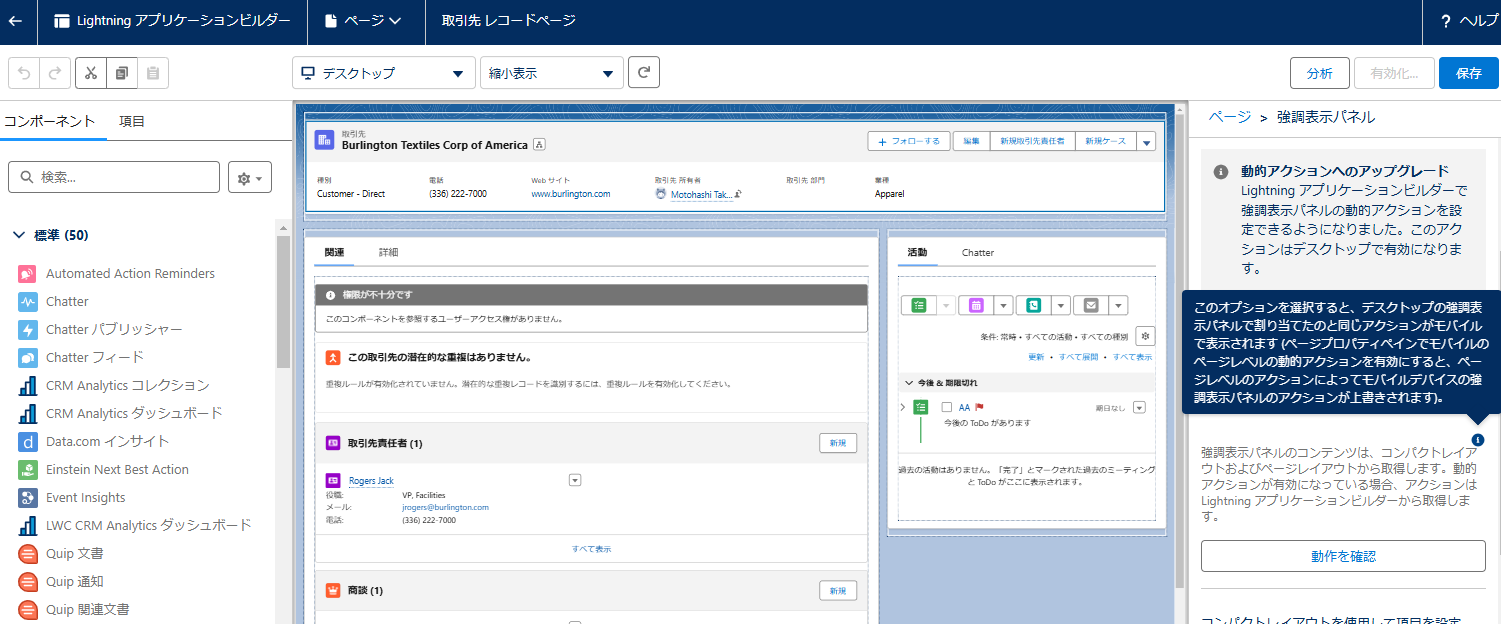Click the 分析 button
This screenshot has height=624, width=1501.
[1319, 73]
